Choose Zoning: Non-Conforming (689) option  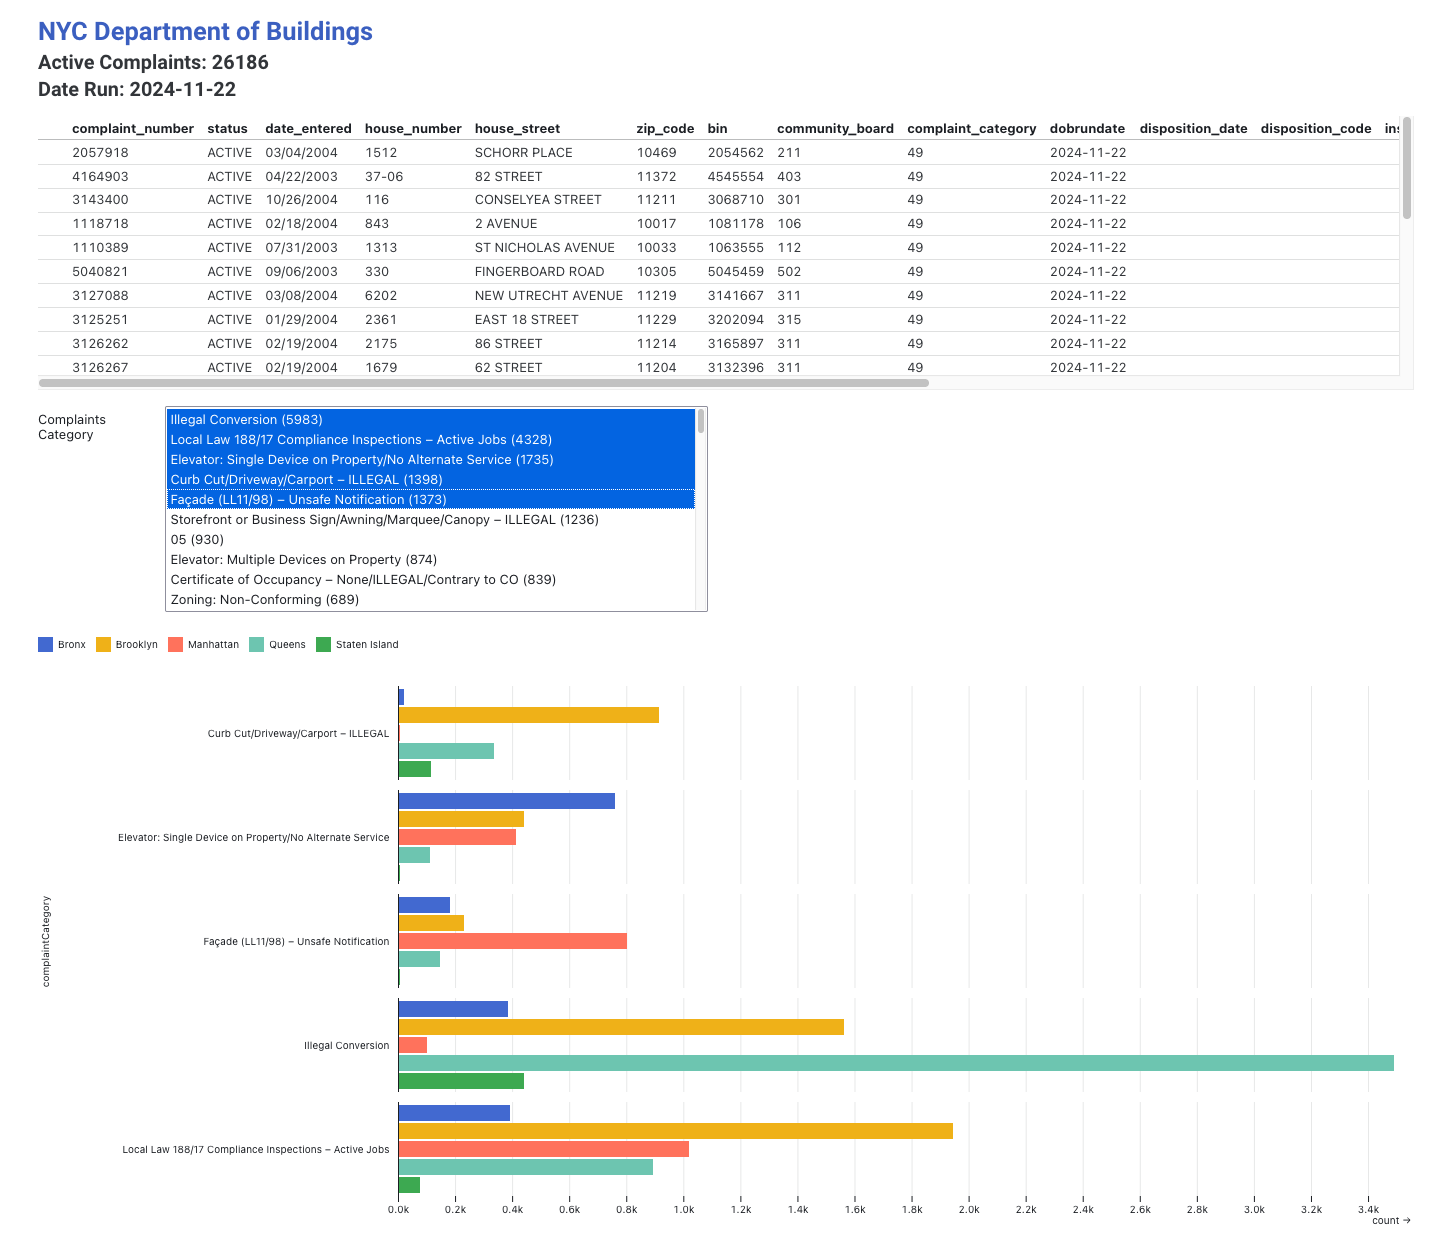[x=264, y=600]
